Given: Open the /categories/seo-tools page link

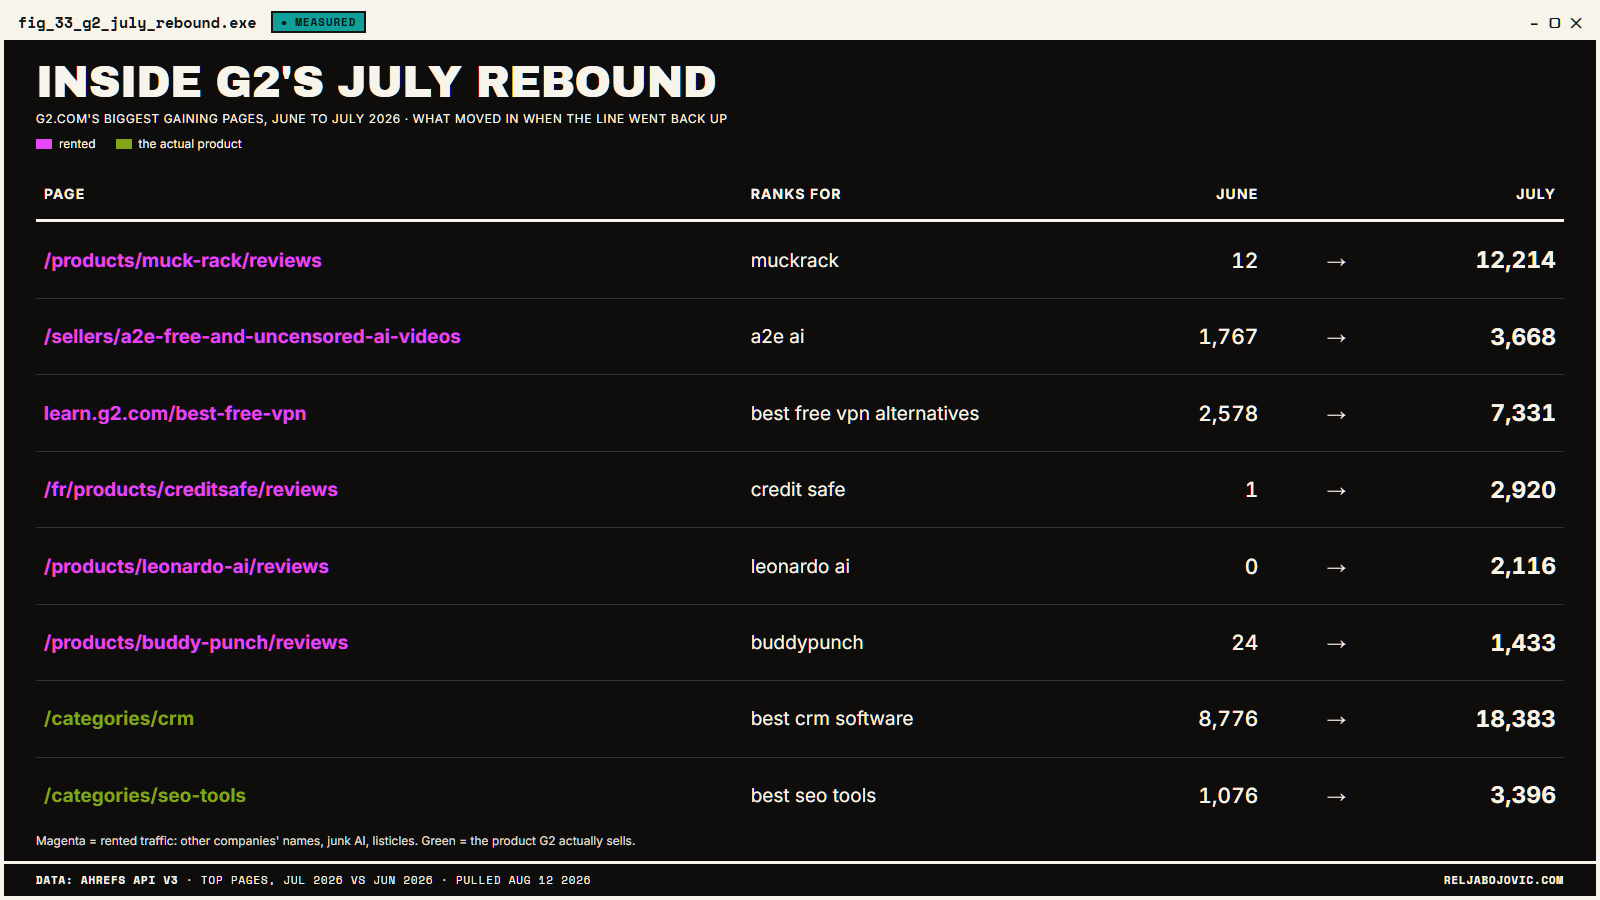Looking at the screenshot, I should click(145, 796).
